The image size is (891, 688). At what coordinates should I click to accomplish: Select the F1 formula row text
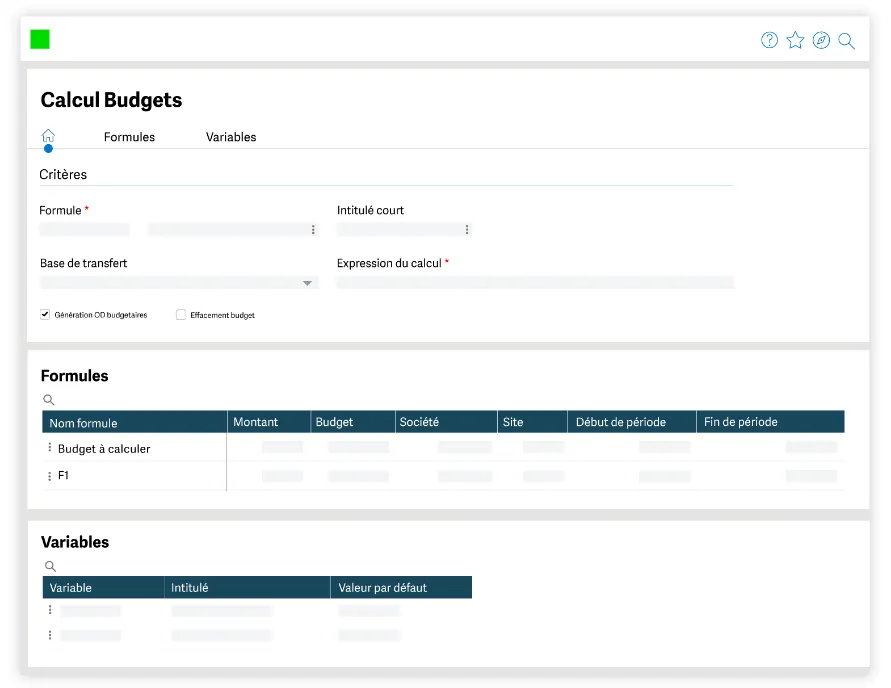pos(63,475)
